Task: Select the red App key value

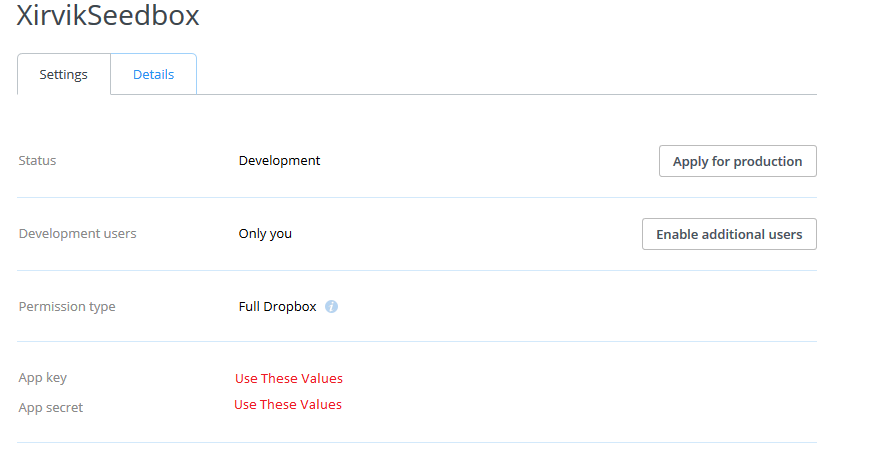Action: (x=288, y=379)
